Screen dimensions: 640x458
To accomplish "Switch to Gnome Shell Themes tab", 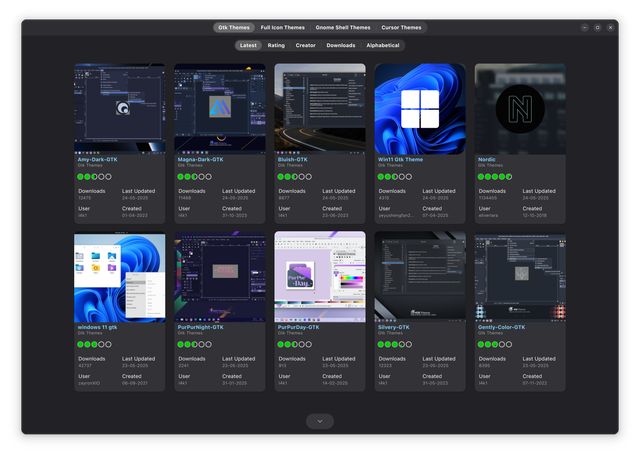I will (343, 27).
